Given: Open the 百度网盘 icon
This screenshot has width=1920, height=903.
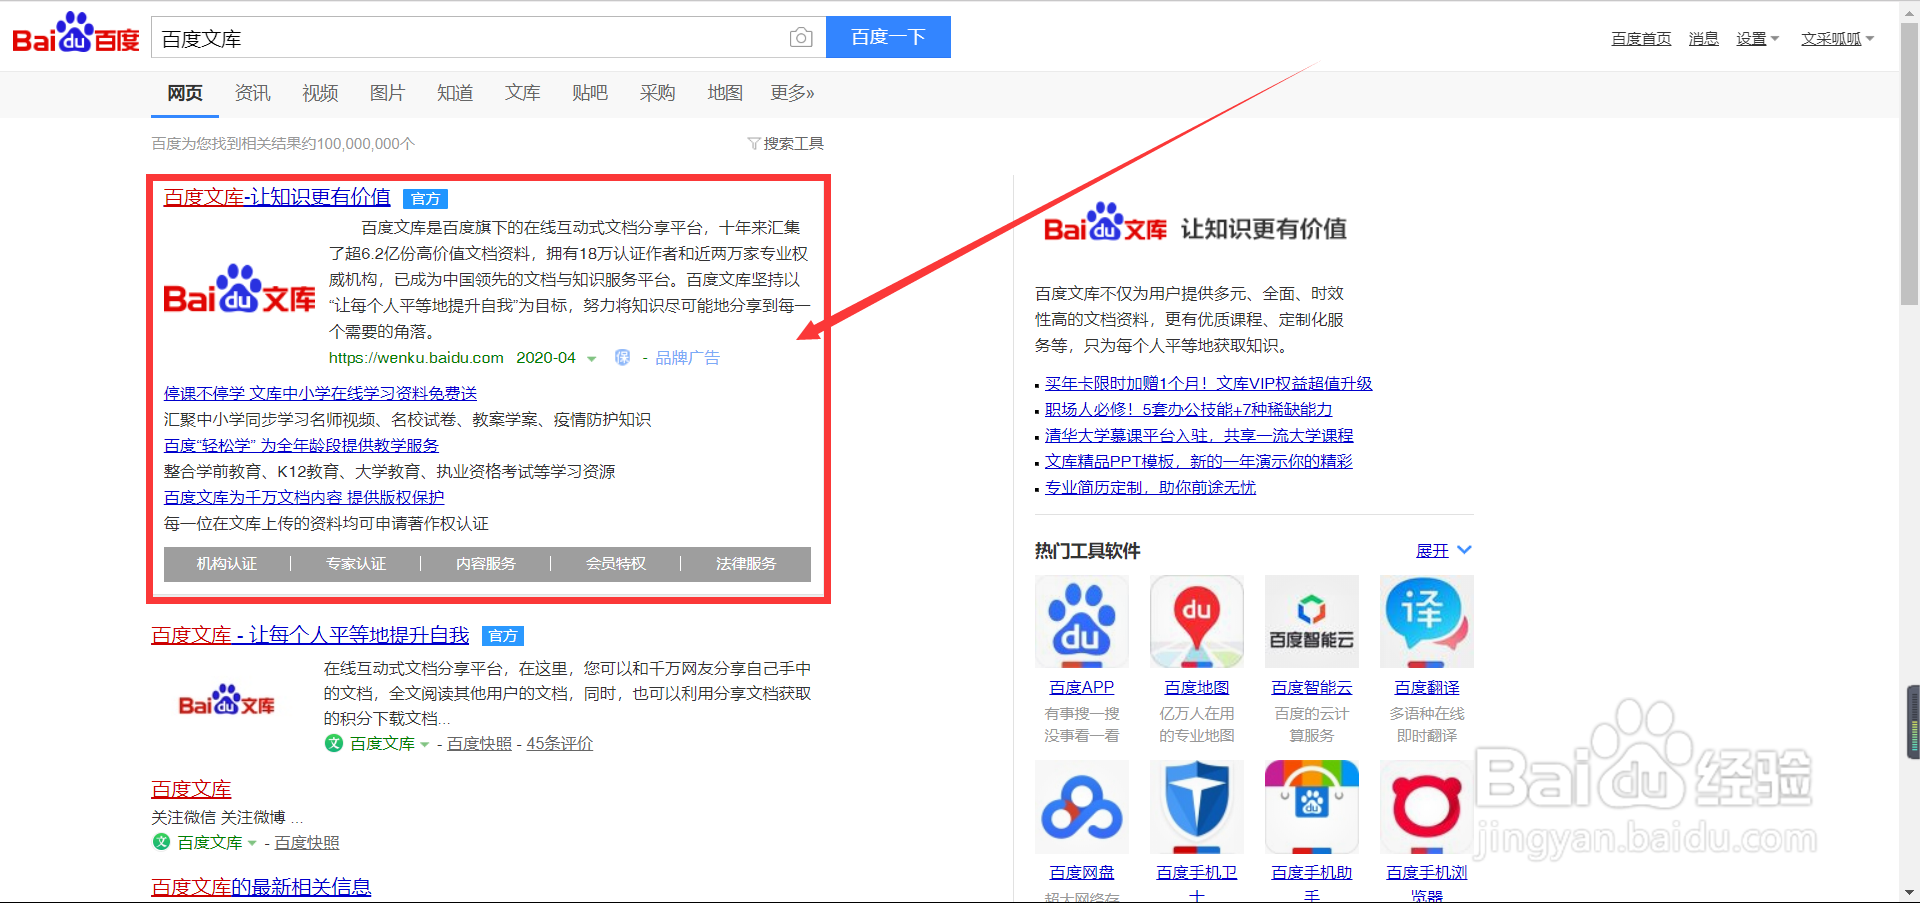Looking at the screenshot, I should pos(1082,806).
